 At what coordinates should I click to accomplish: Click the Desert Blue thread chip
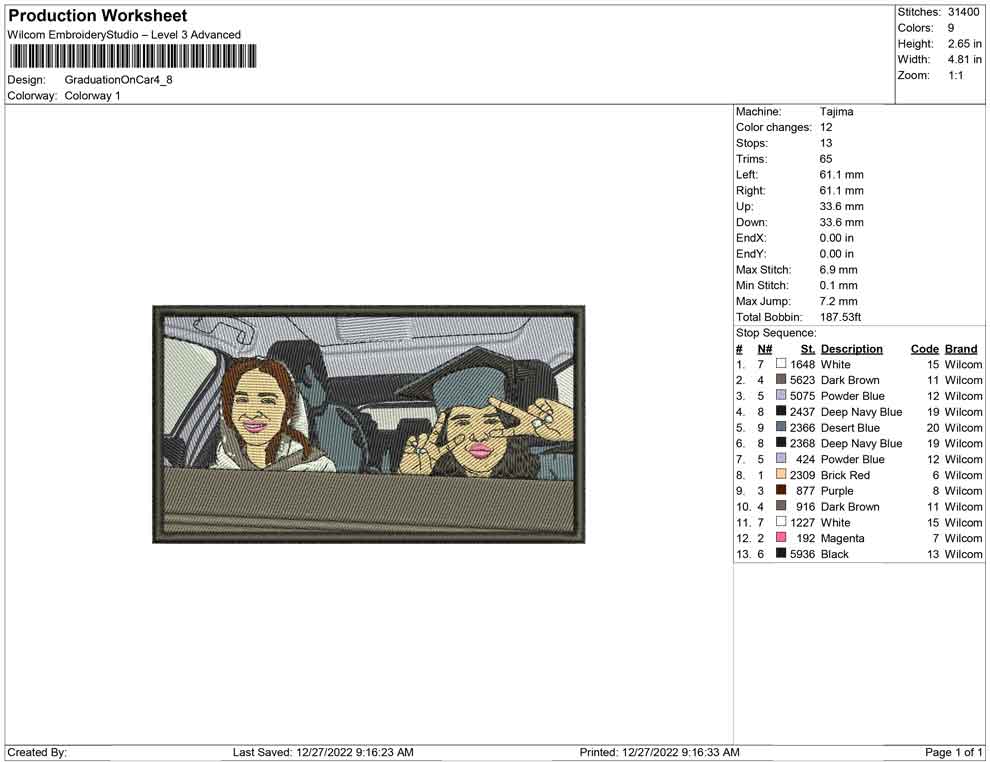(781, 427)
